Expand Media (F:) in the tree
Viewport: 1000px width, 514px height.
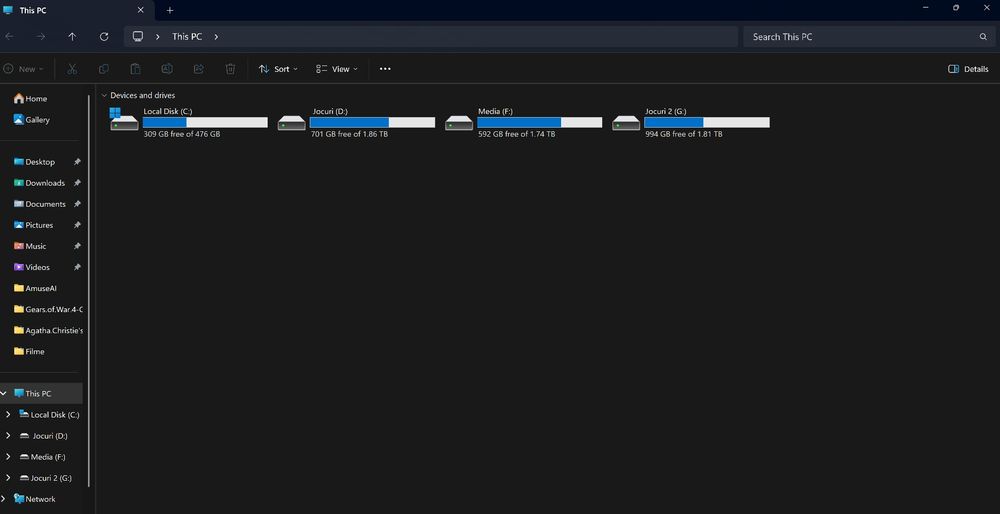8,457
